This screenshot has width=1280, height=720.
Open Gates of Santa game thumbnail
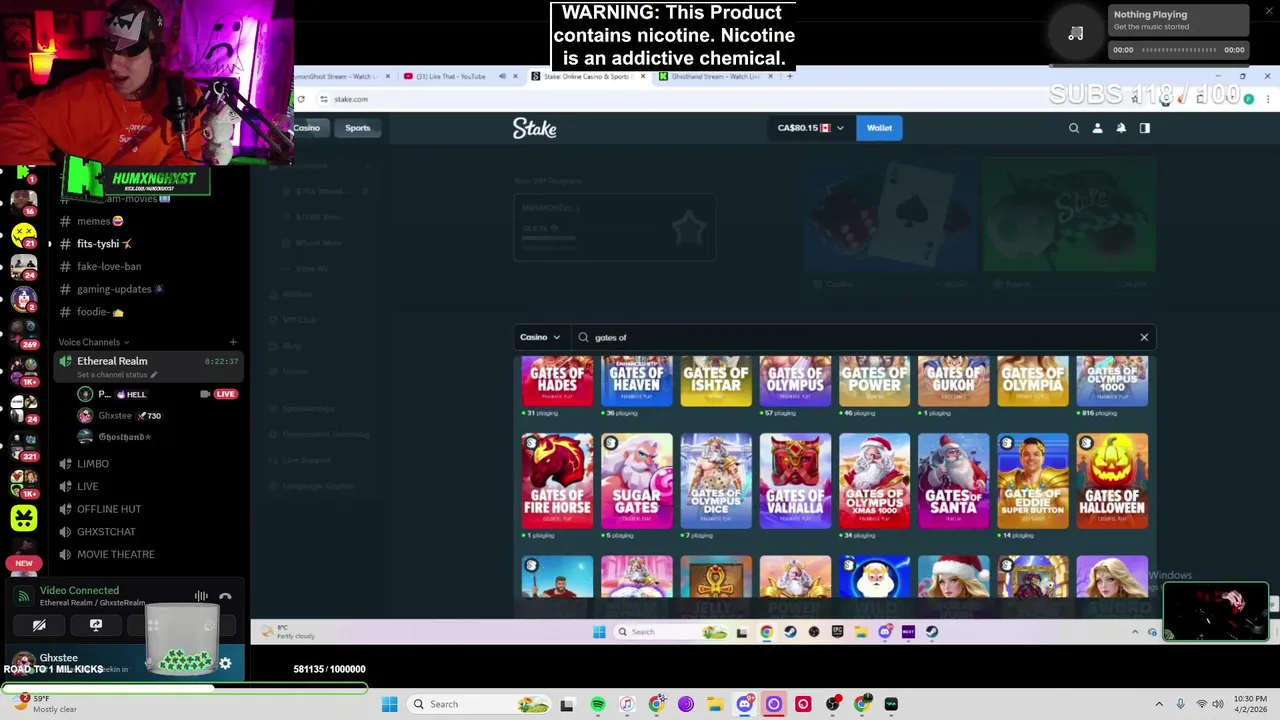pyautogui.click(x=954, y=481)
